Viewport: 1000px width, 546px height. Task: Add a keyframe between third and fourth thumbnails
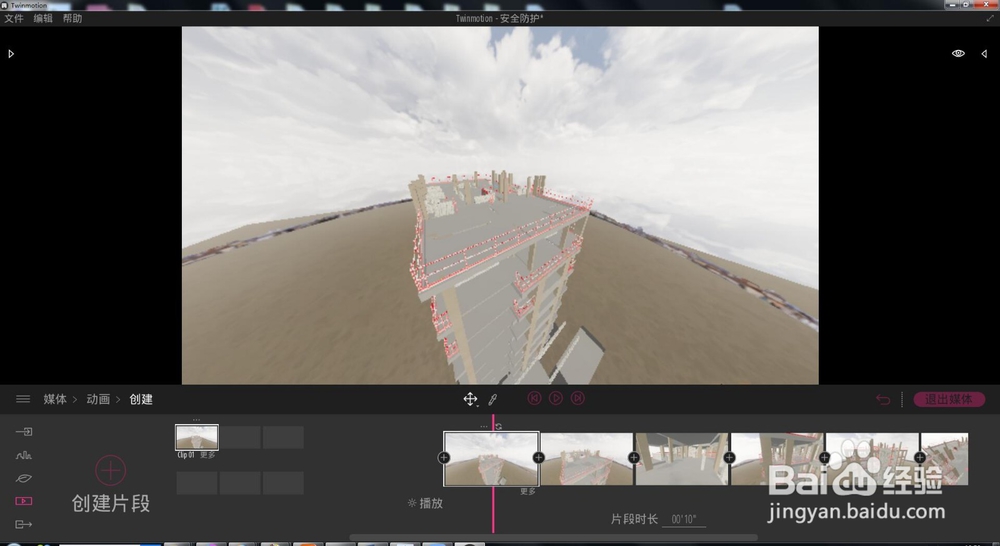click(x=729, y=457)
